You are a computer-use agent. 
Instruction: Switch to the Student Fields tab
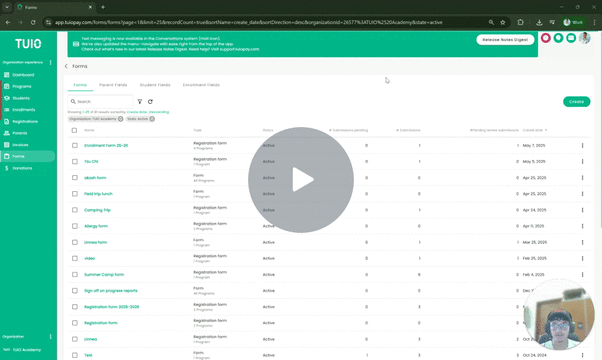click(x=155, y=85)
